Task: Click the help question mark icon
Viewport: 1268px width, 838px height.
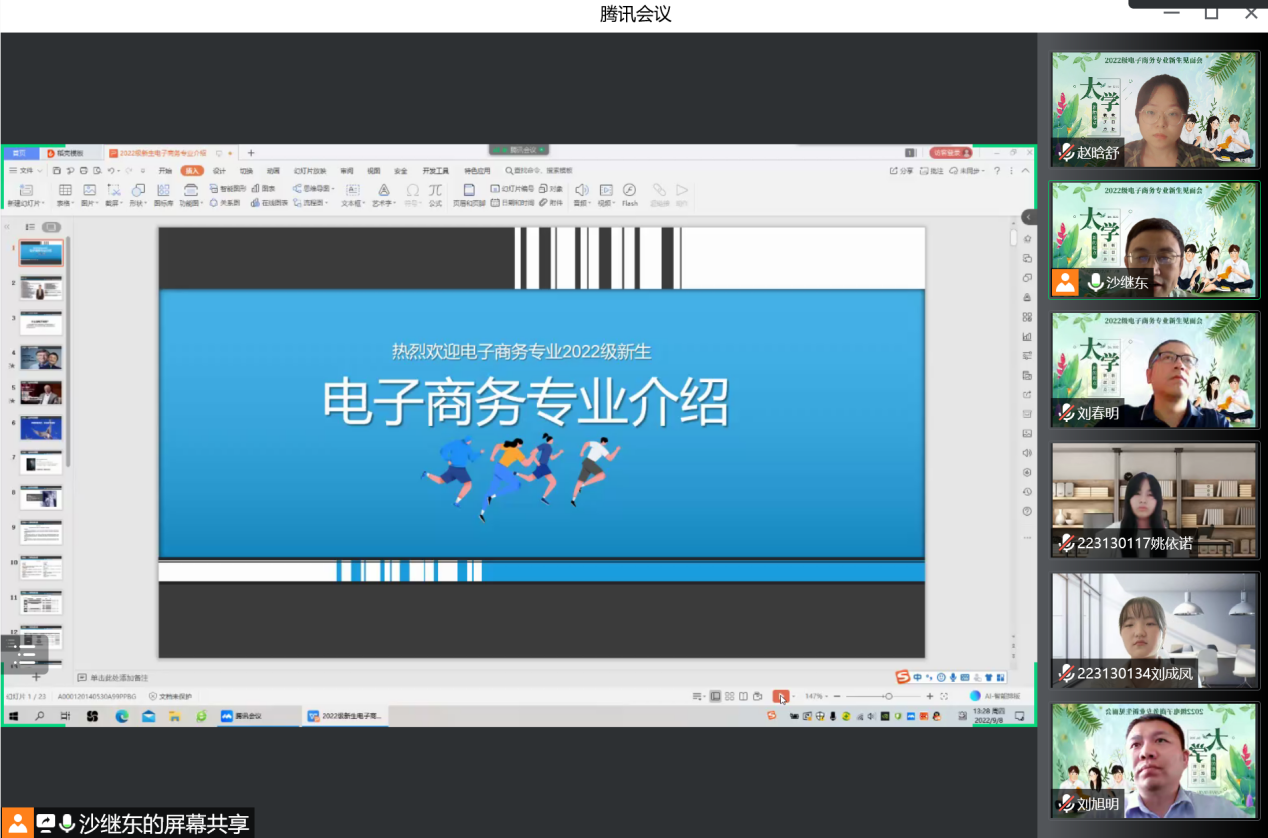Action: (x=997, y=171)
